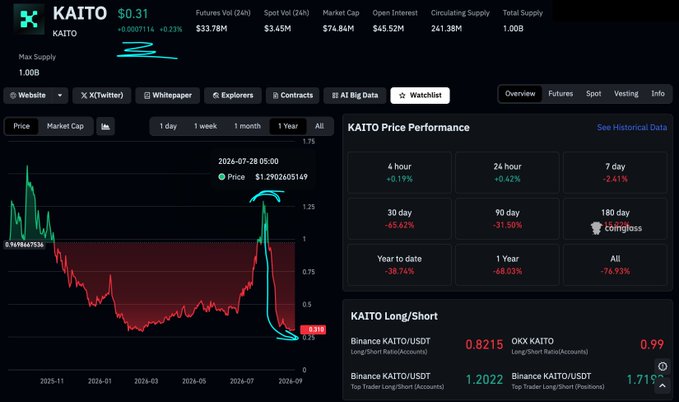Click the Top Trader Accounts 1.2022 value

tap(484, 380)
